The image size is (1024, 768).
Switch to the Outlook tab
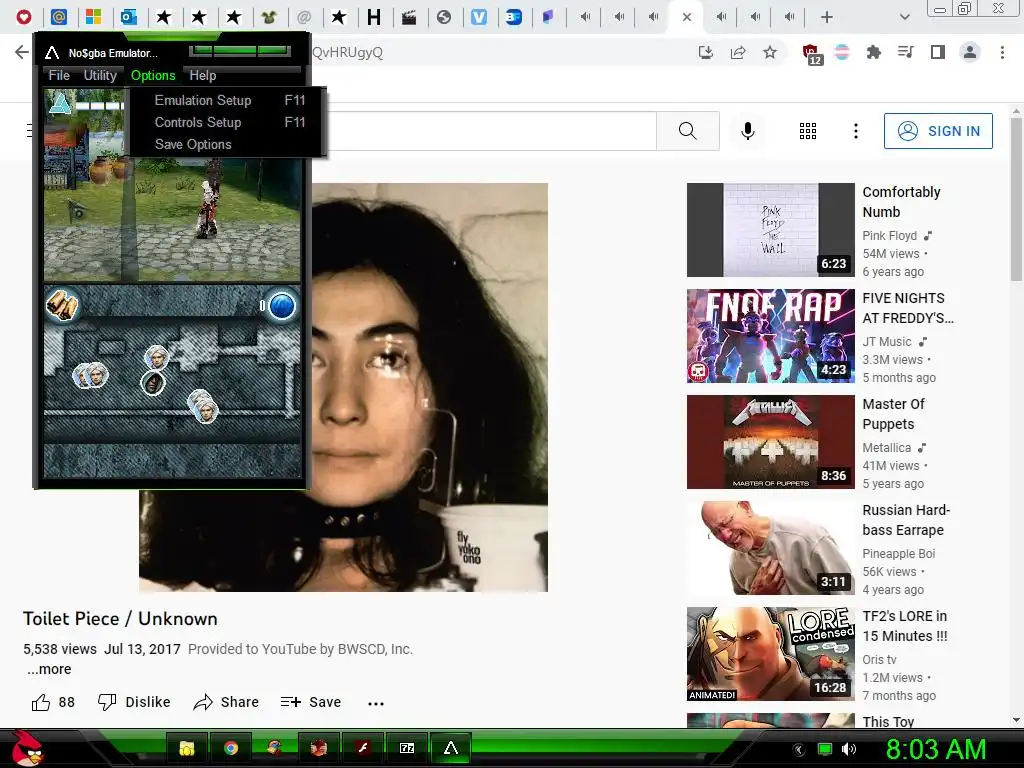click(129, 17)
